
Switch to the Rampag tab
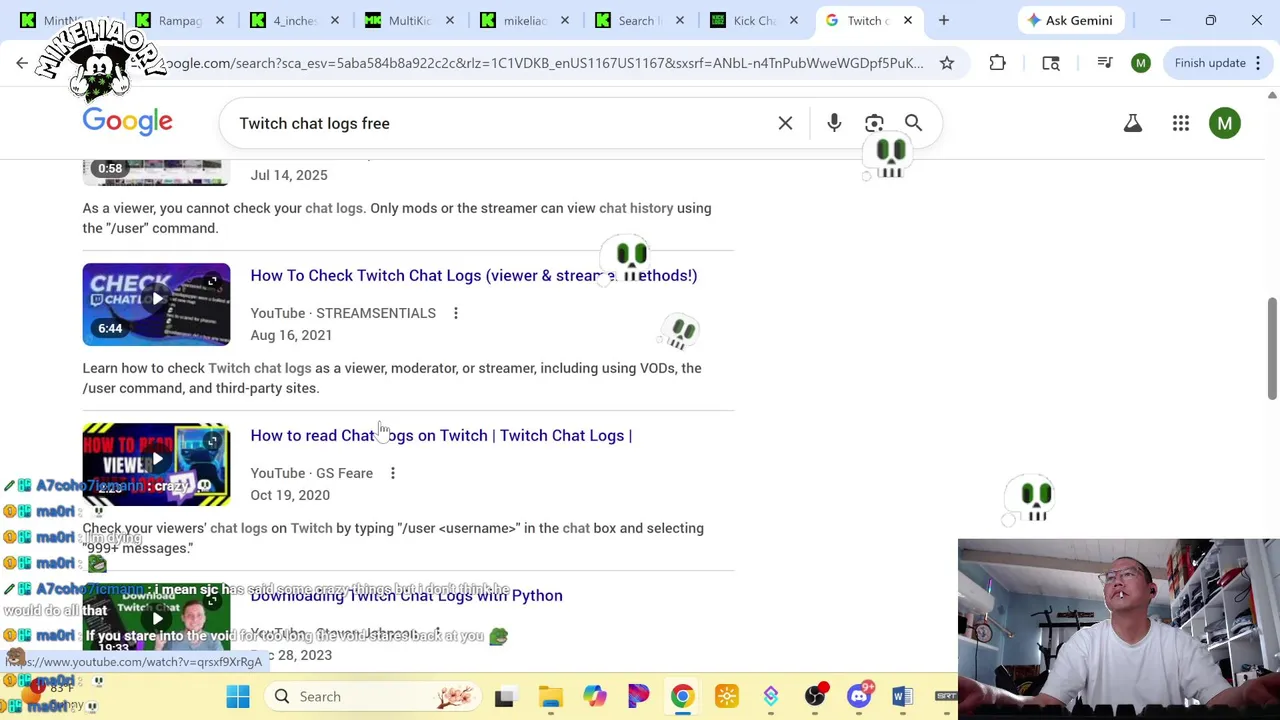click(x=170, y=20)
